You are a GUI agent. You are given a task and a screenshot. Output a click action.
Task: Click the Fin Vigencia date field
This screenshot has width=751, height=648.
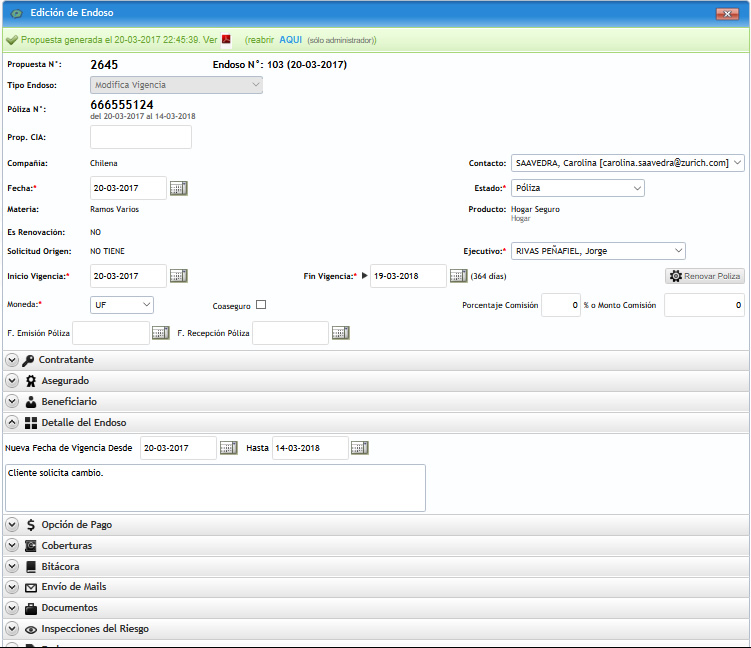point(408,276)
